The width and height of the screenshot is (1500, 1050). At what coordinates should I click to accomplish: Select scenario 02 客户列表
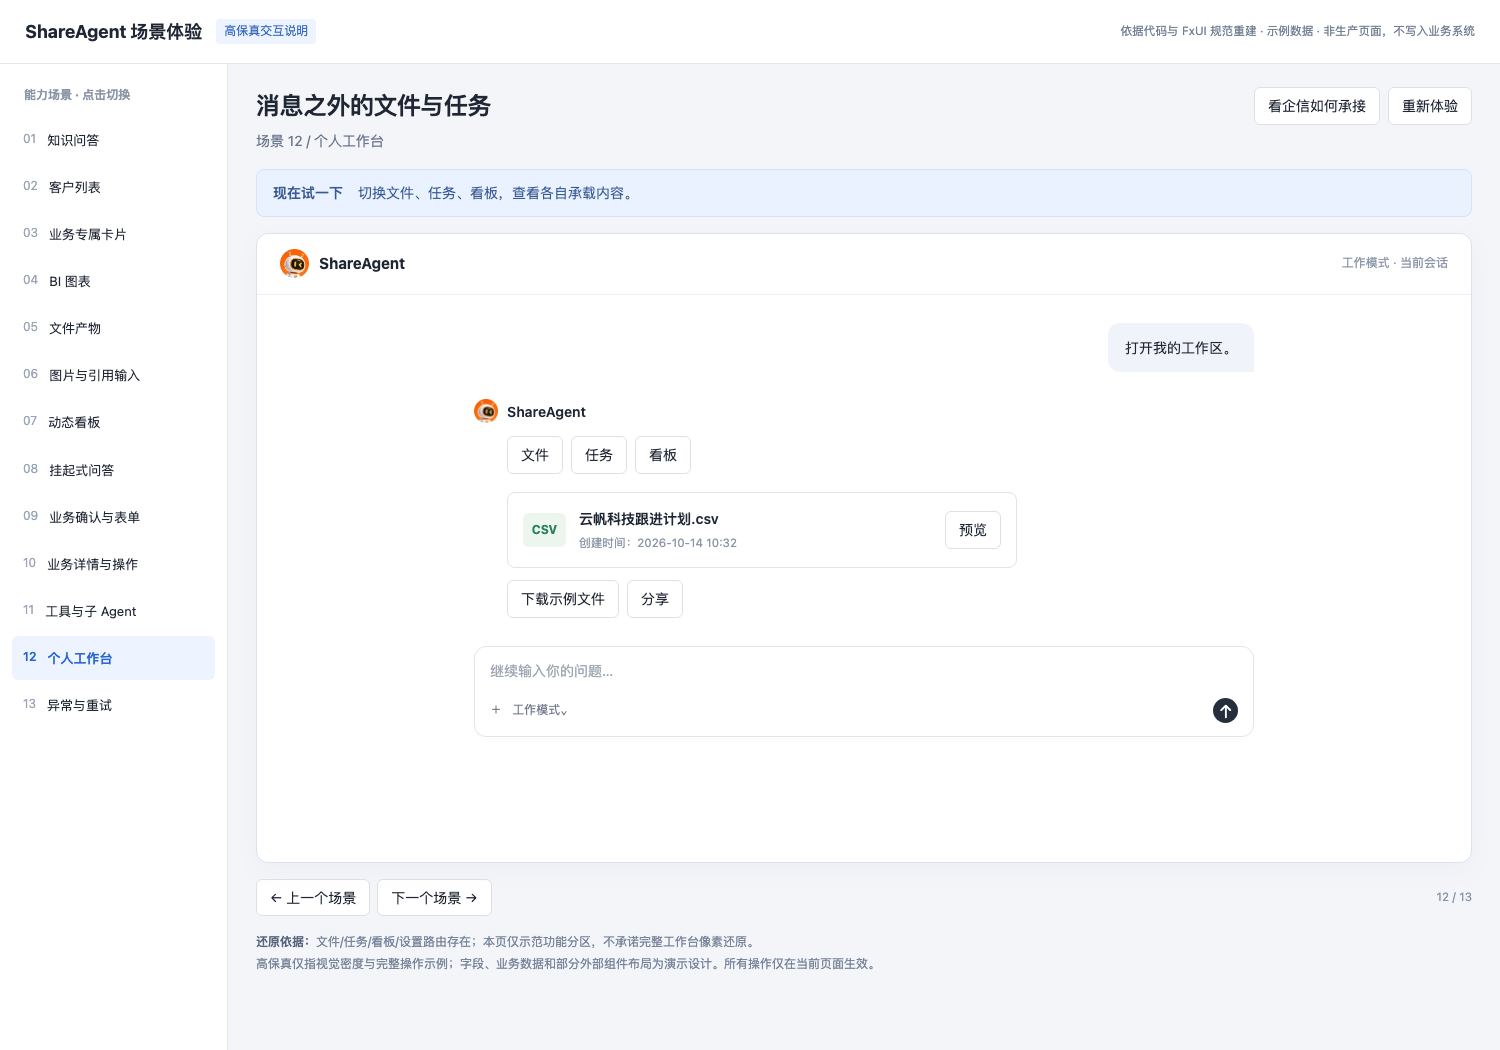(x=113, y=187)
